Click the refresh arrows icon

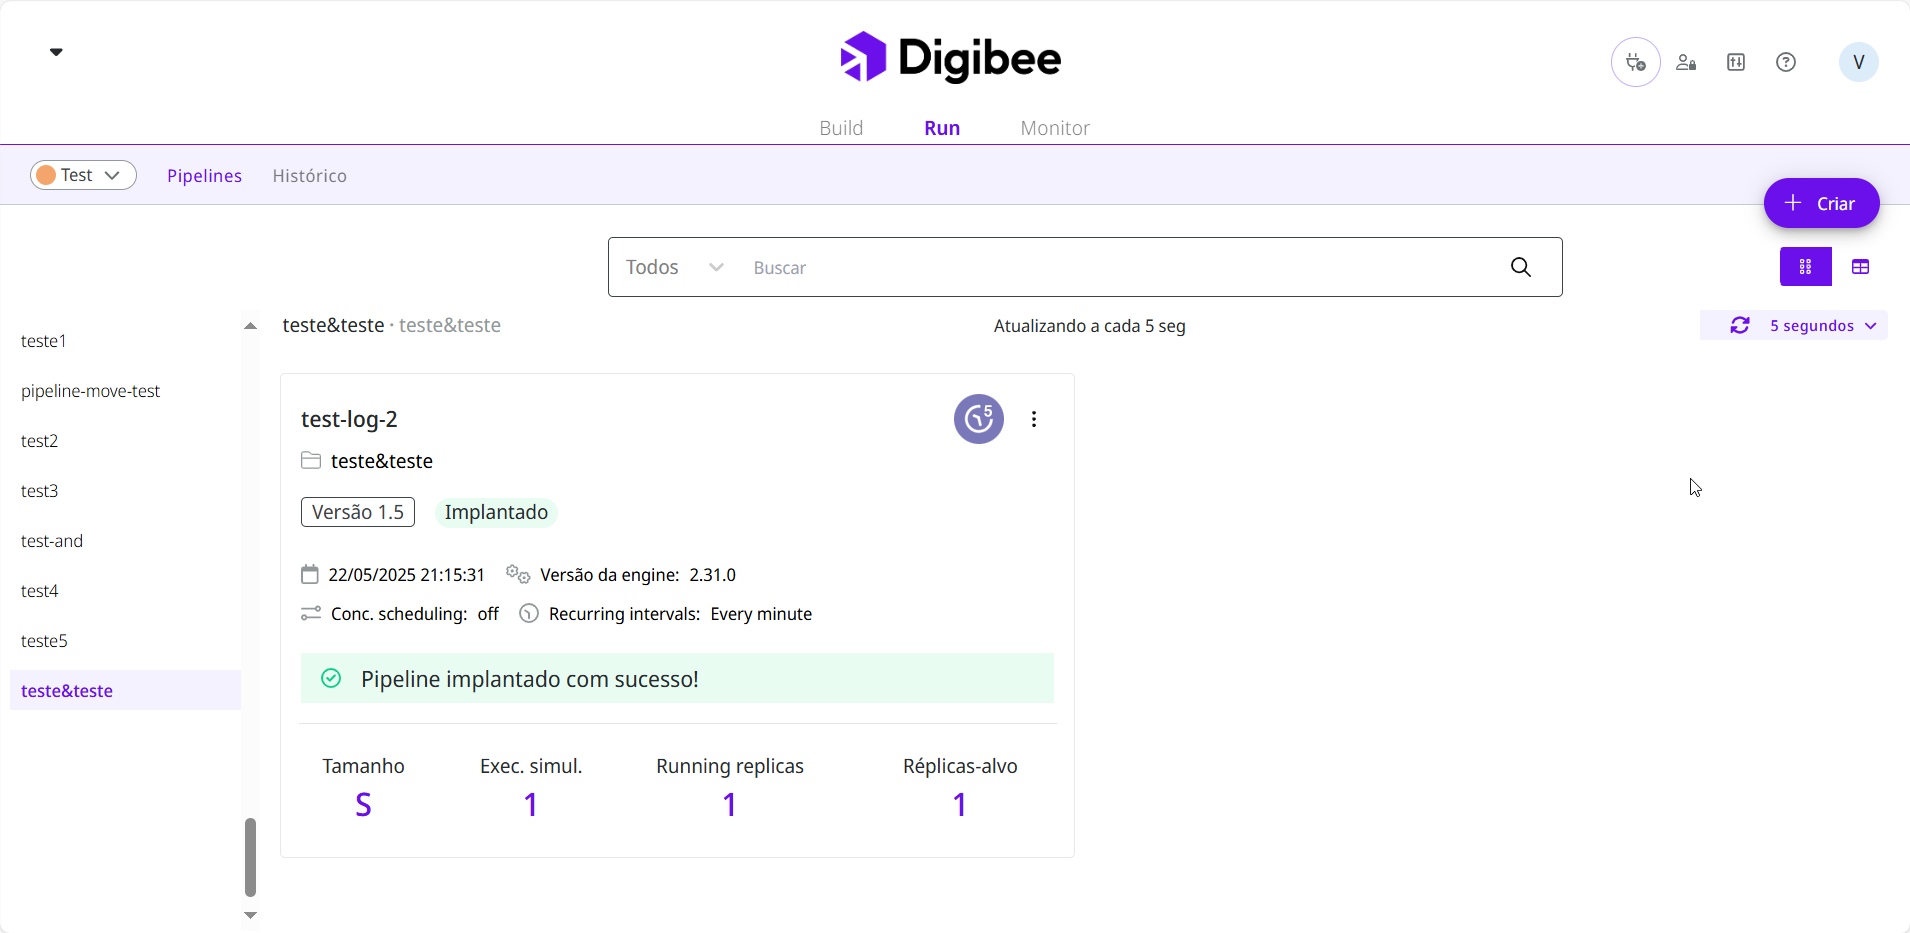[x=1740, y=326]
